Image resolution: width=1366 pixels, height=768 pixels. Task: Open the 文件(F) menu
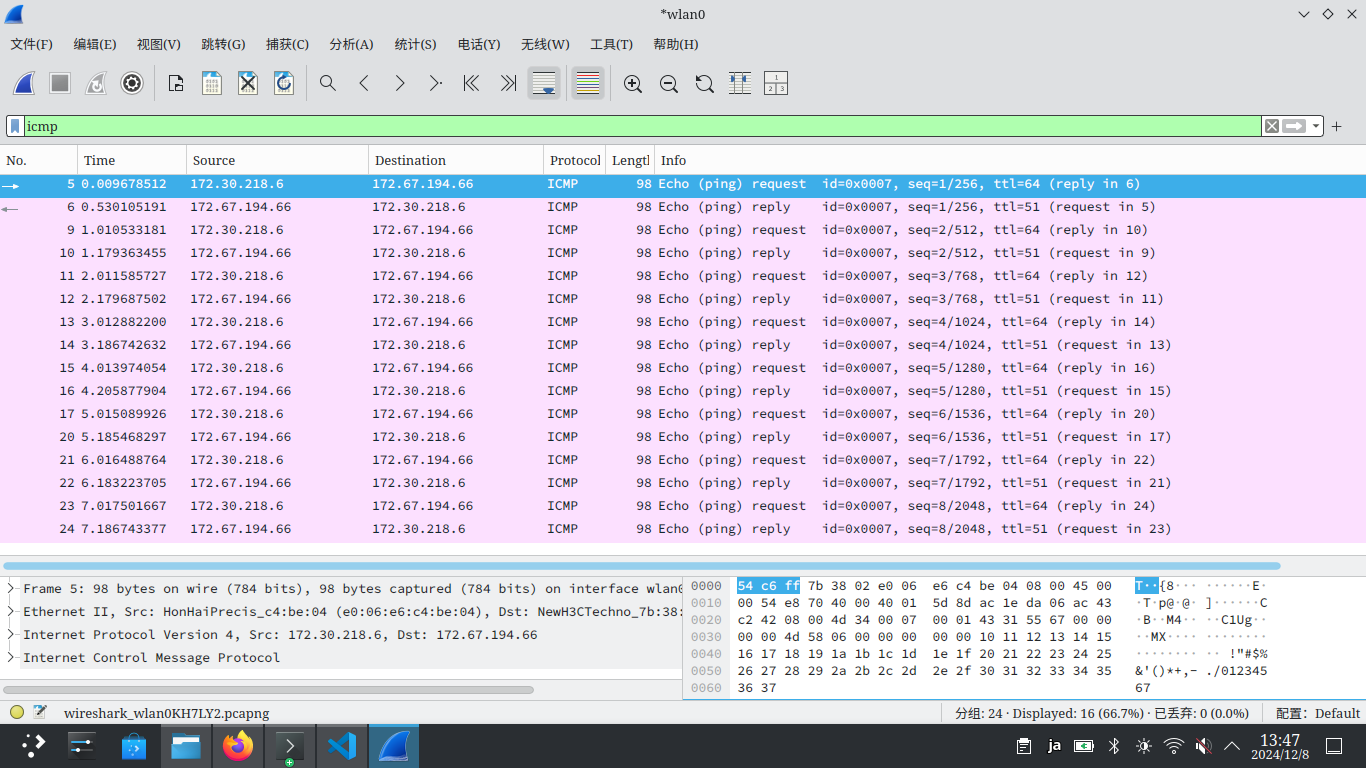[31, 44]
